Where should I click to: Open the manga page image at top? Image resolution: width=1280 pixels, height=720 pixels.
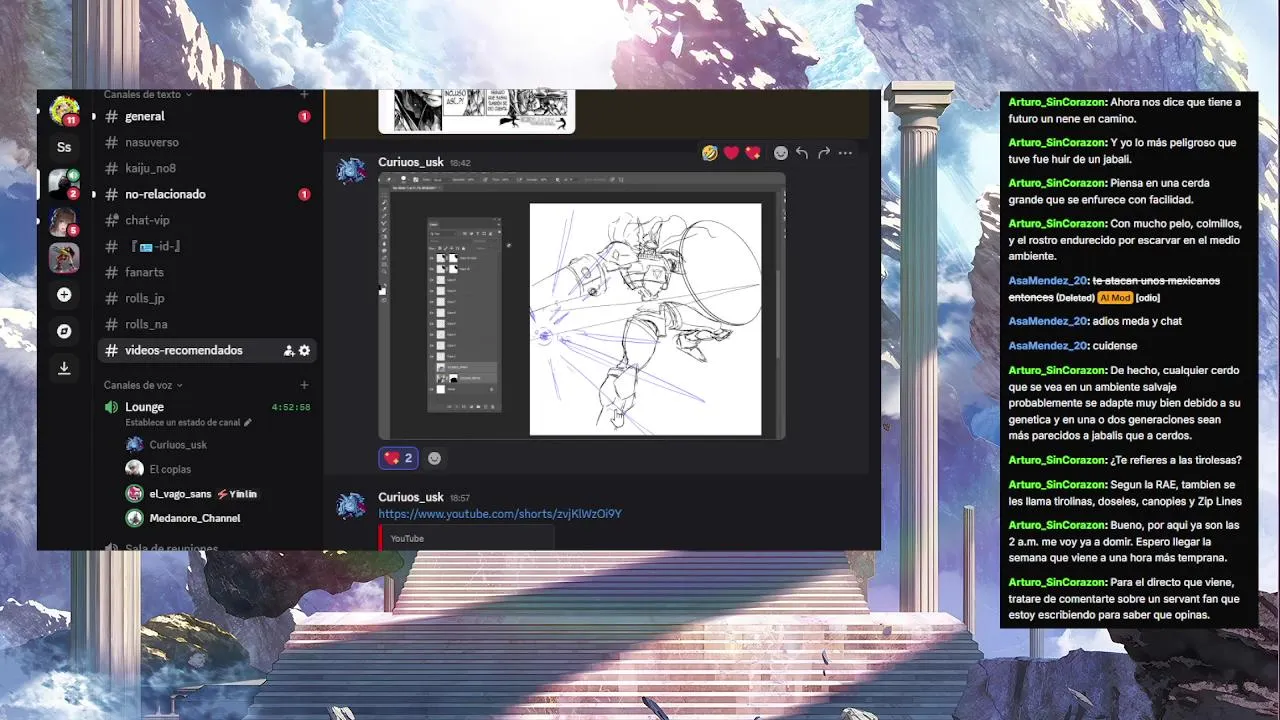point(476,110)
